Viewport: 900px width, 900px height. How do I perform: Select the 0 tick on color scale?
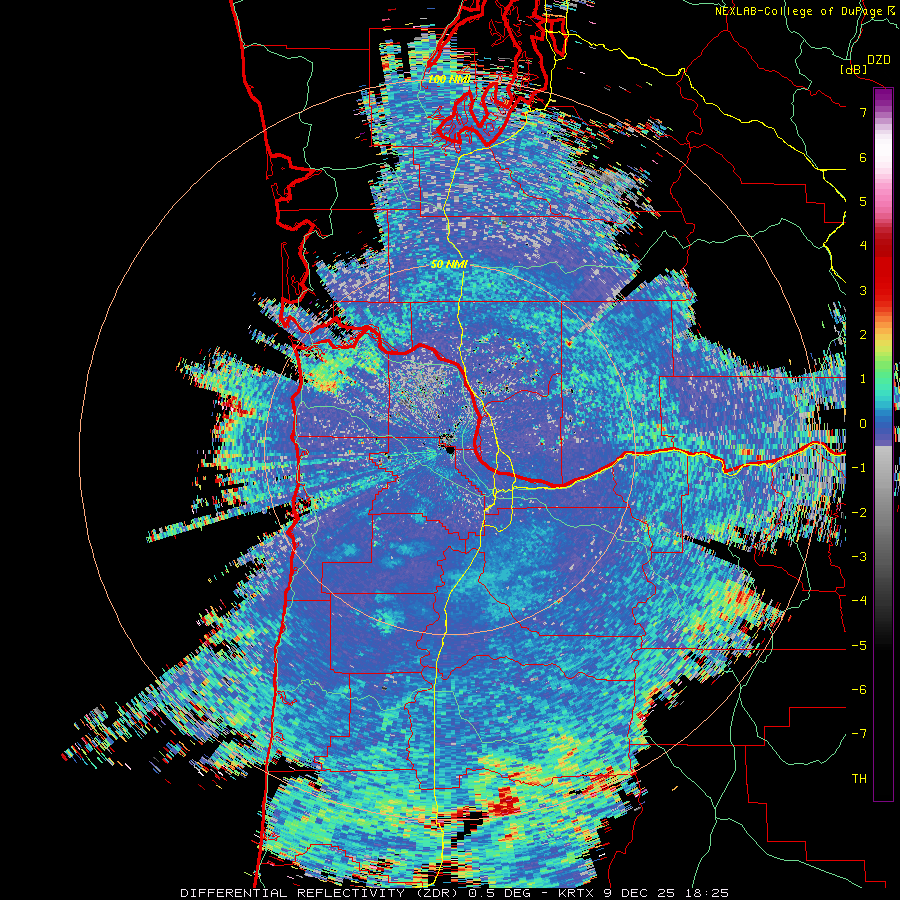point(863,424)
